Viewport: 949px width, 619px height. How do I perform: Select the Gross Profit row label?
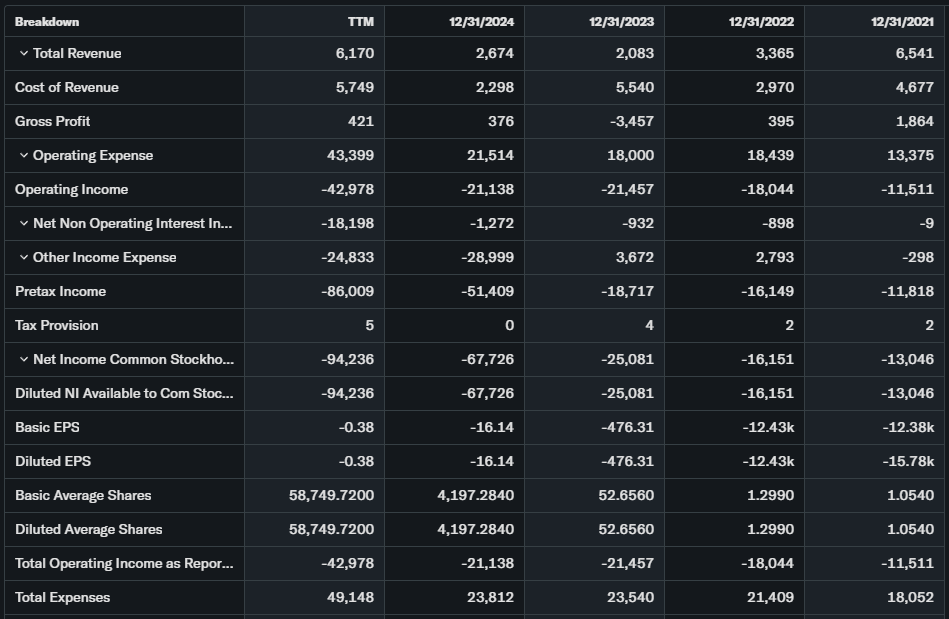[x=53, y=121]
